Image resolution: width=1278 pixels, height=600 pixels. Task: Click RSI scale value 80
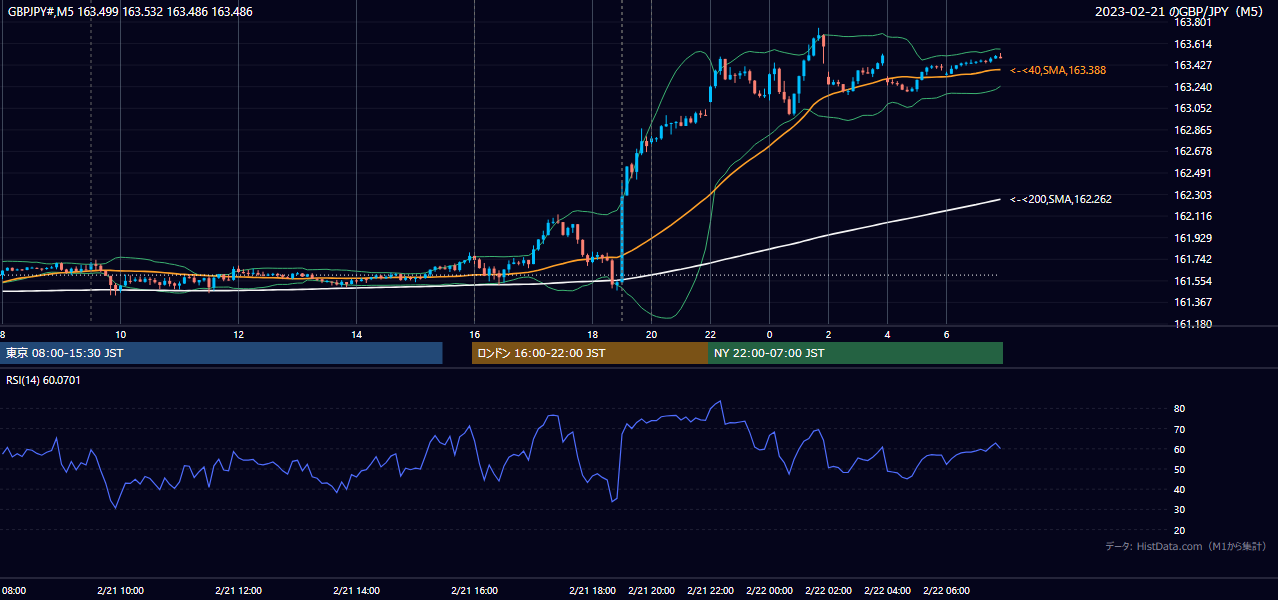pos(1179,409)
